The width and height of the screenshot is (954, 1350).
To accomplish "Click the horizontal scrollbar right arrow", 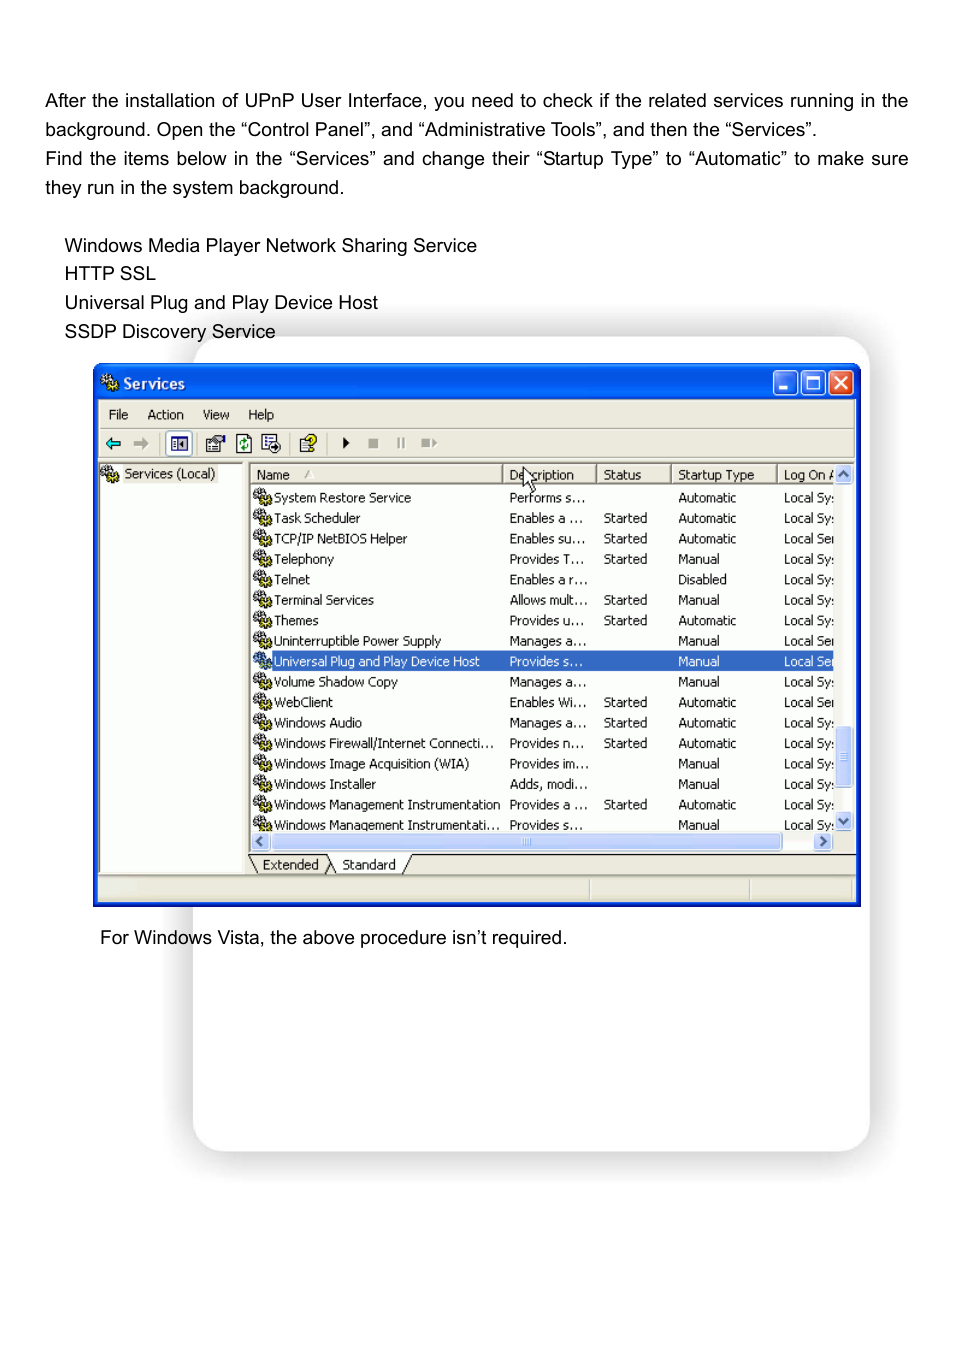I will (x=823, y=842).
